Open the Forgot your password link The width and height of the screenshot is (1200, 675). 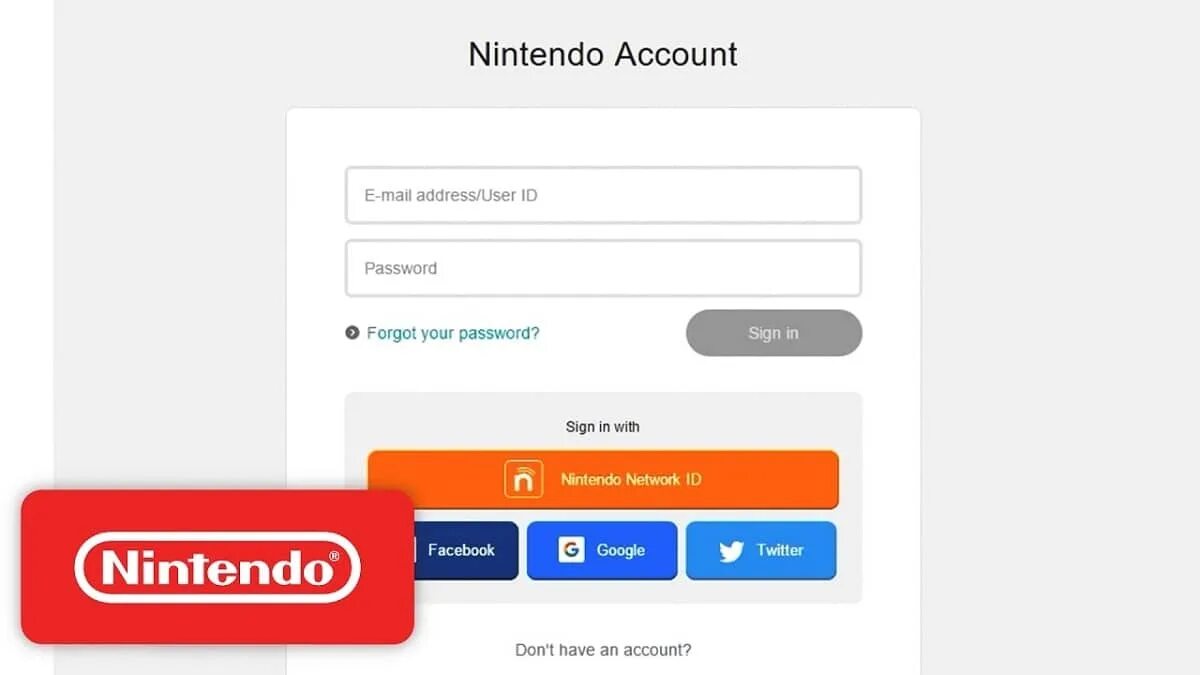[453, 333]
